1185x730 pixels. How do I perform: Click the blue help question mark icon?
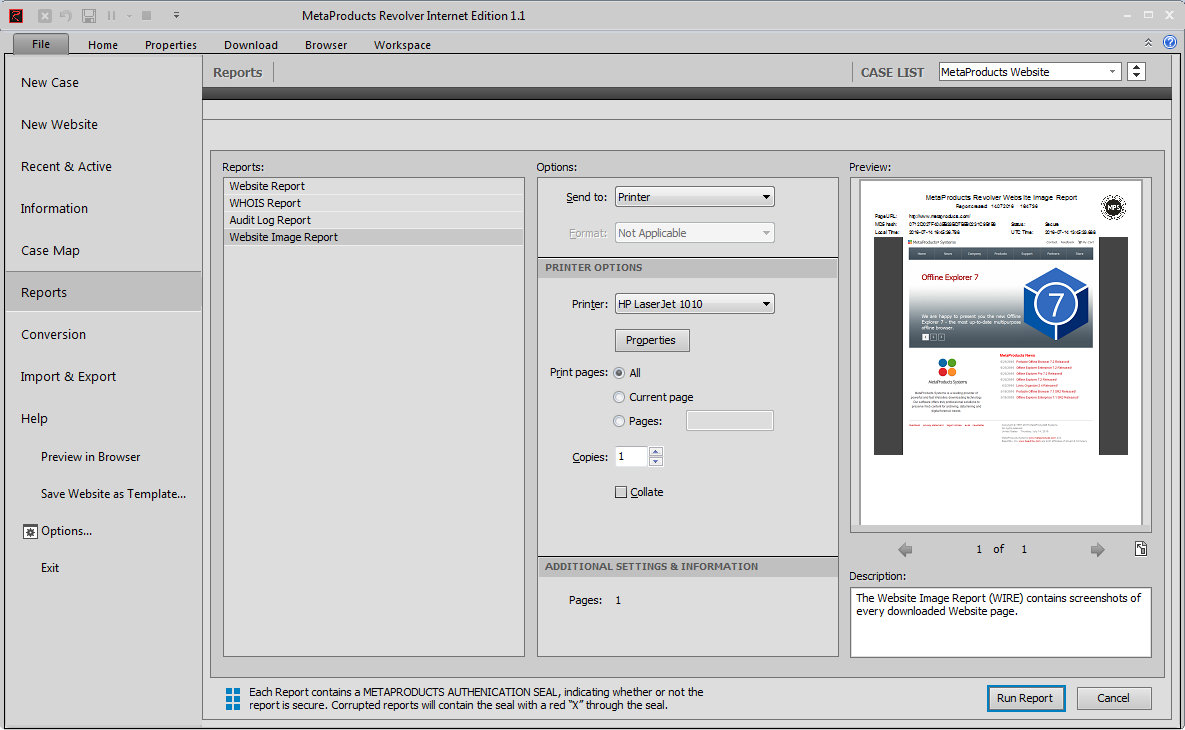point(1169,42)
